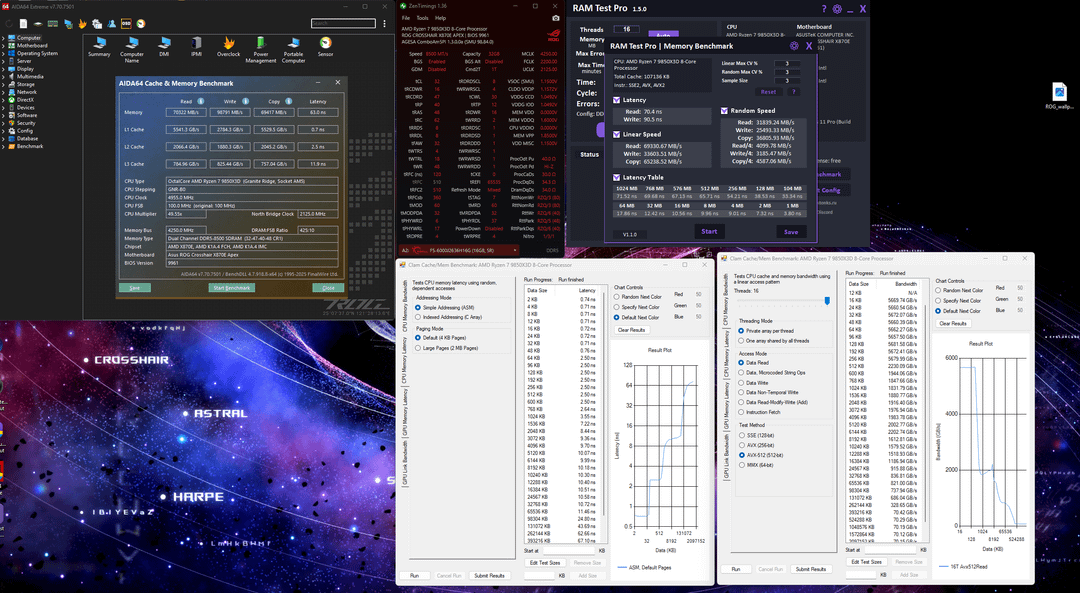The height and width of the screenshot is (593, 1080).
Task: Toggle the Random Speed checkbox
Action: [724, 111]
